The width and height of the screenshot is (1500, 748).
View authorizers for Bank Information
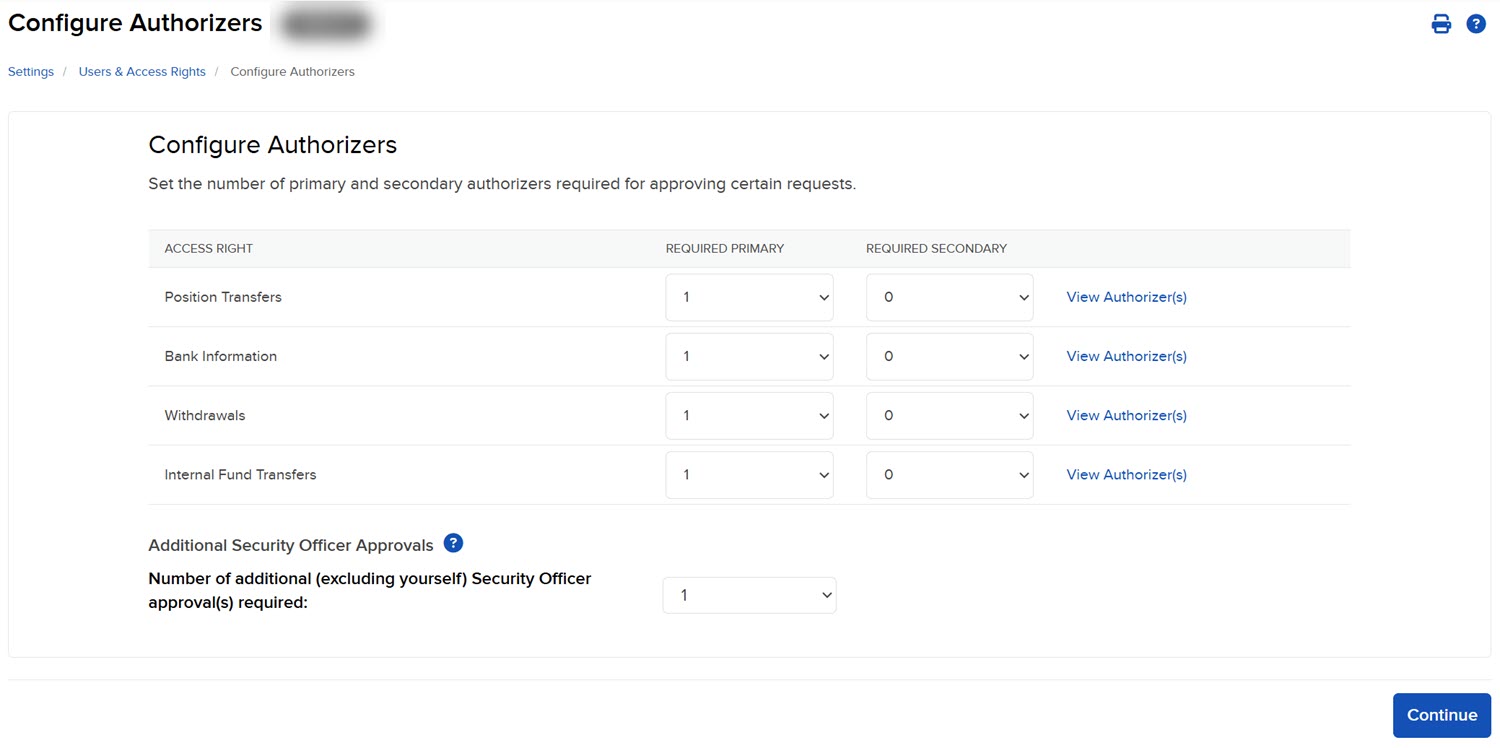pos(1126,356)
